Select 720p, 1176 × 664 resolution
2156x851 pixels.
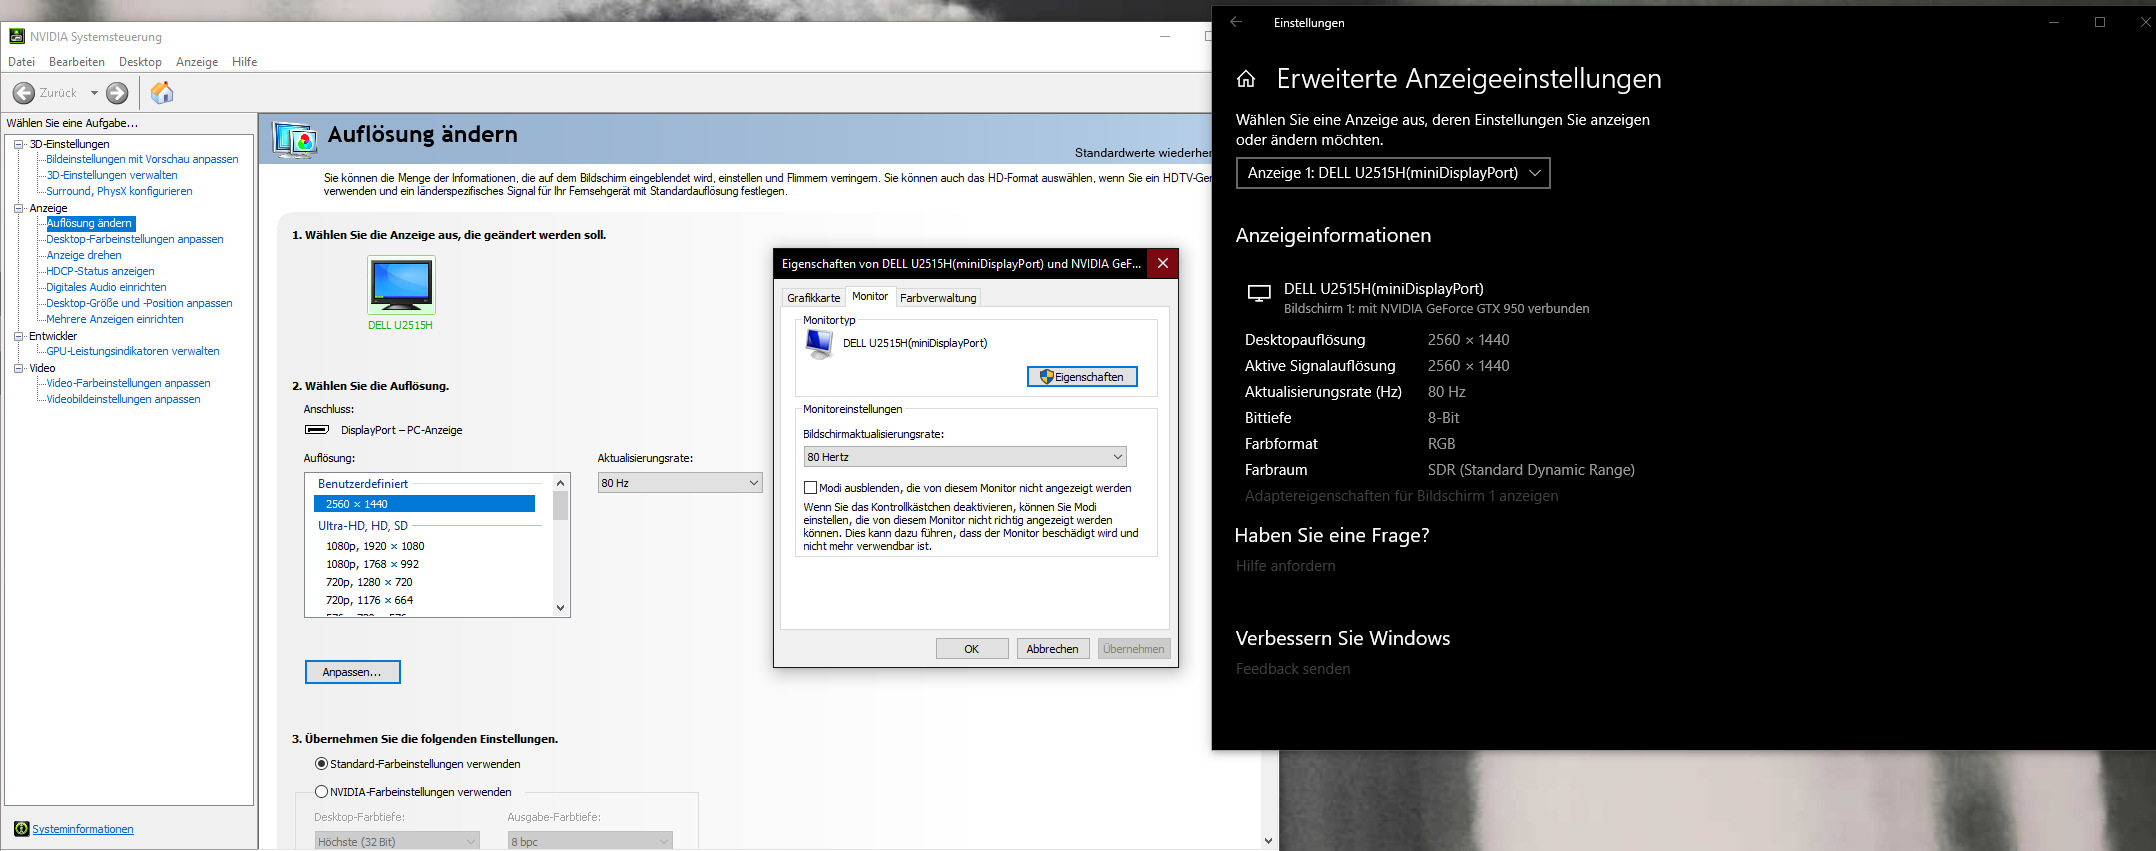(x=369, y=600)
